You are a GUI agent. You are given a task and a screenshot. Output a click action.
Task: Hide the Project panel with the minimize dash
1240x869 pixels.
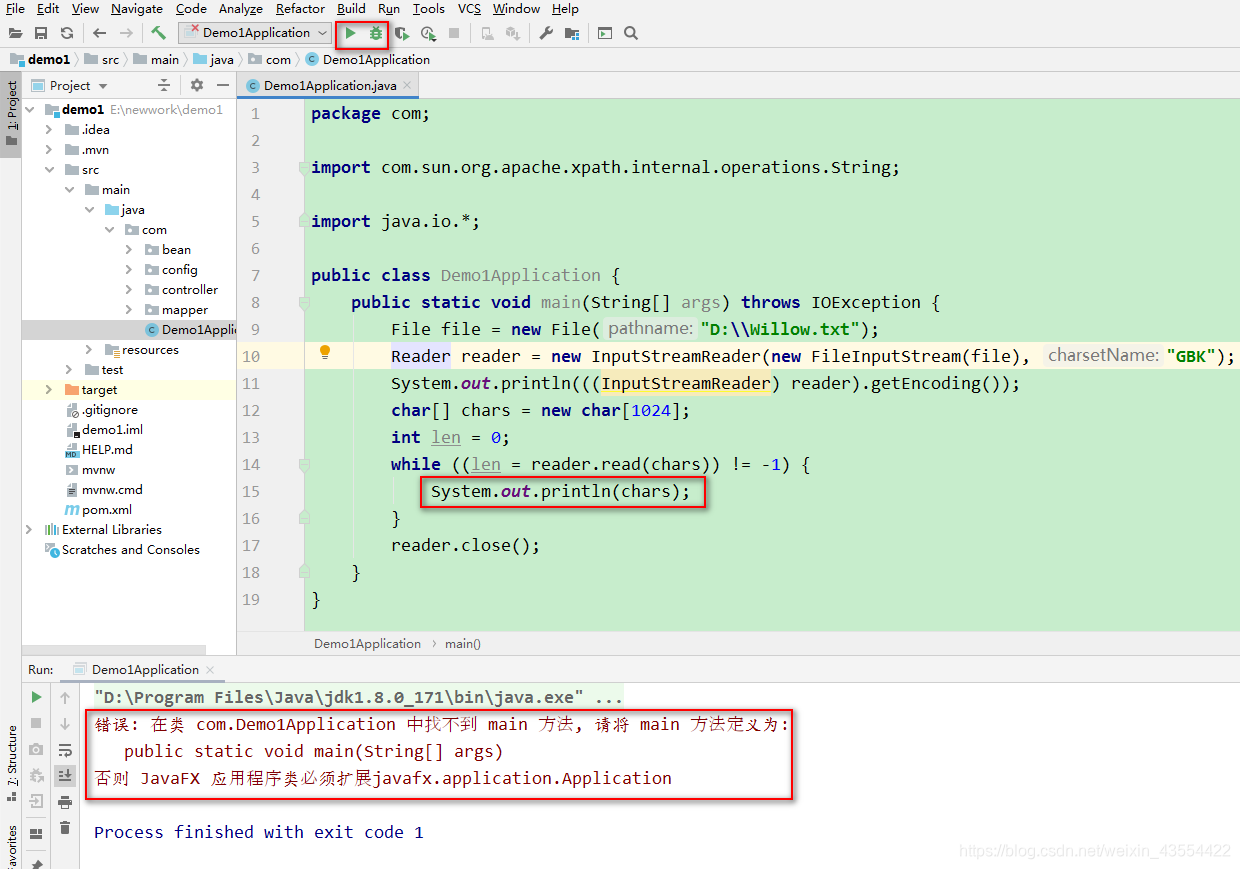(222, 85)
